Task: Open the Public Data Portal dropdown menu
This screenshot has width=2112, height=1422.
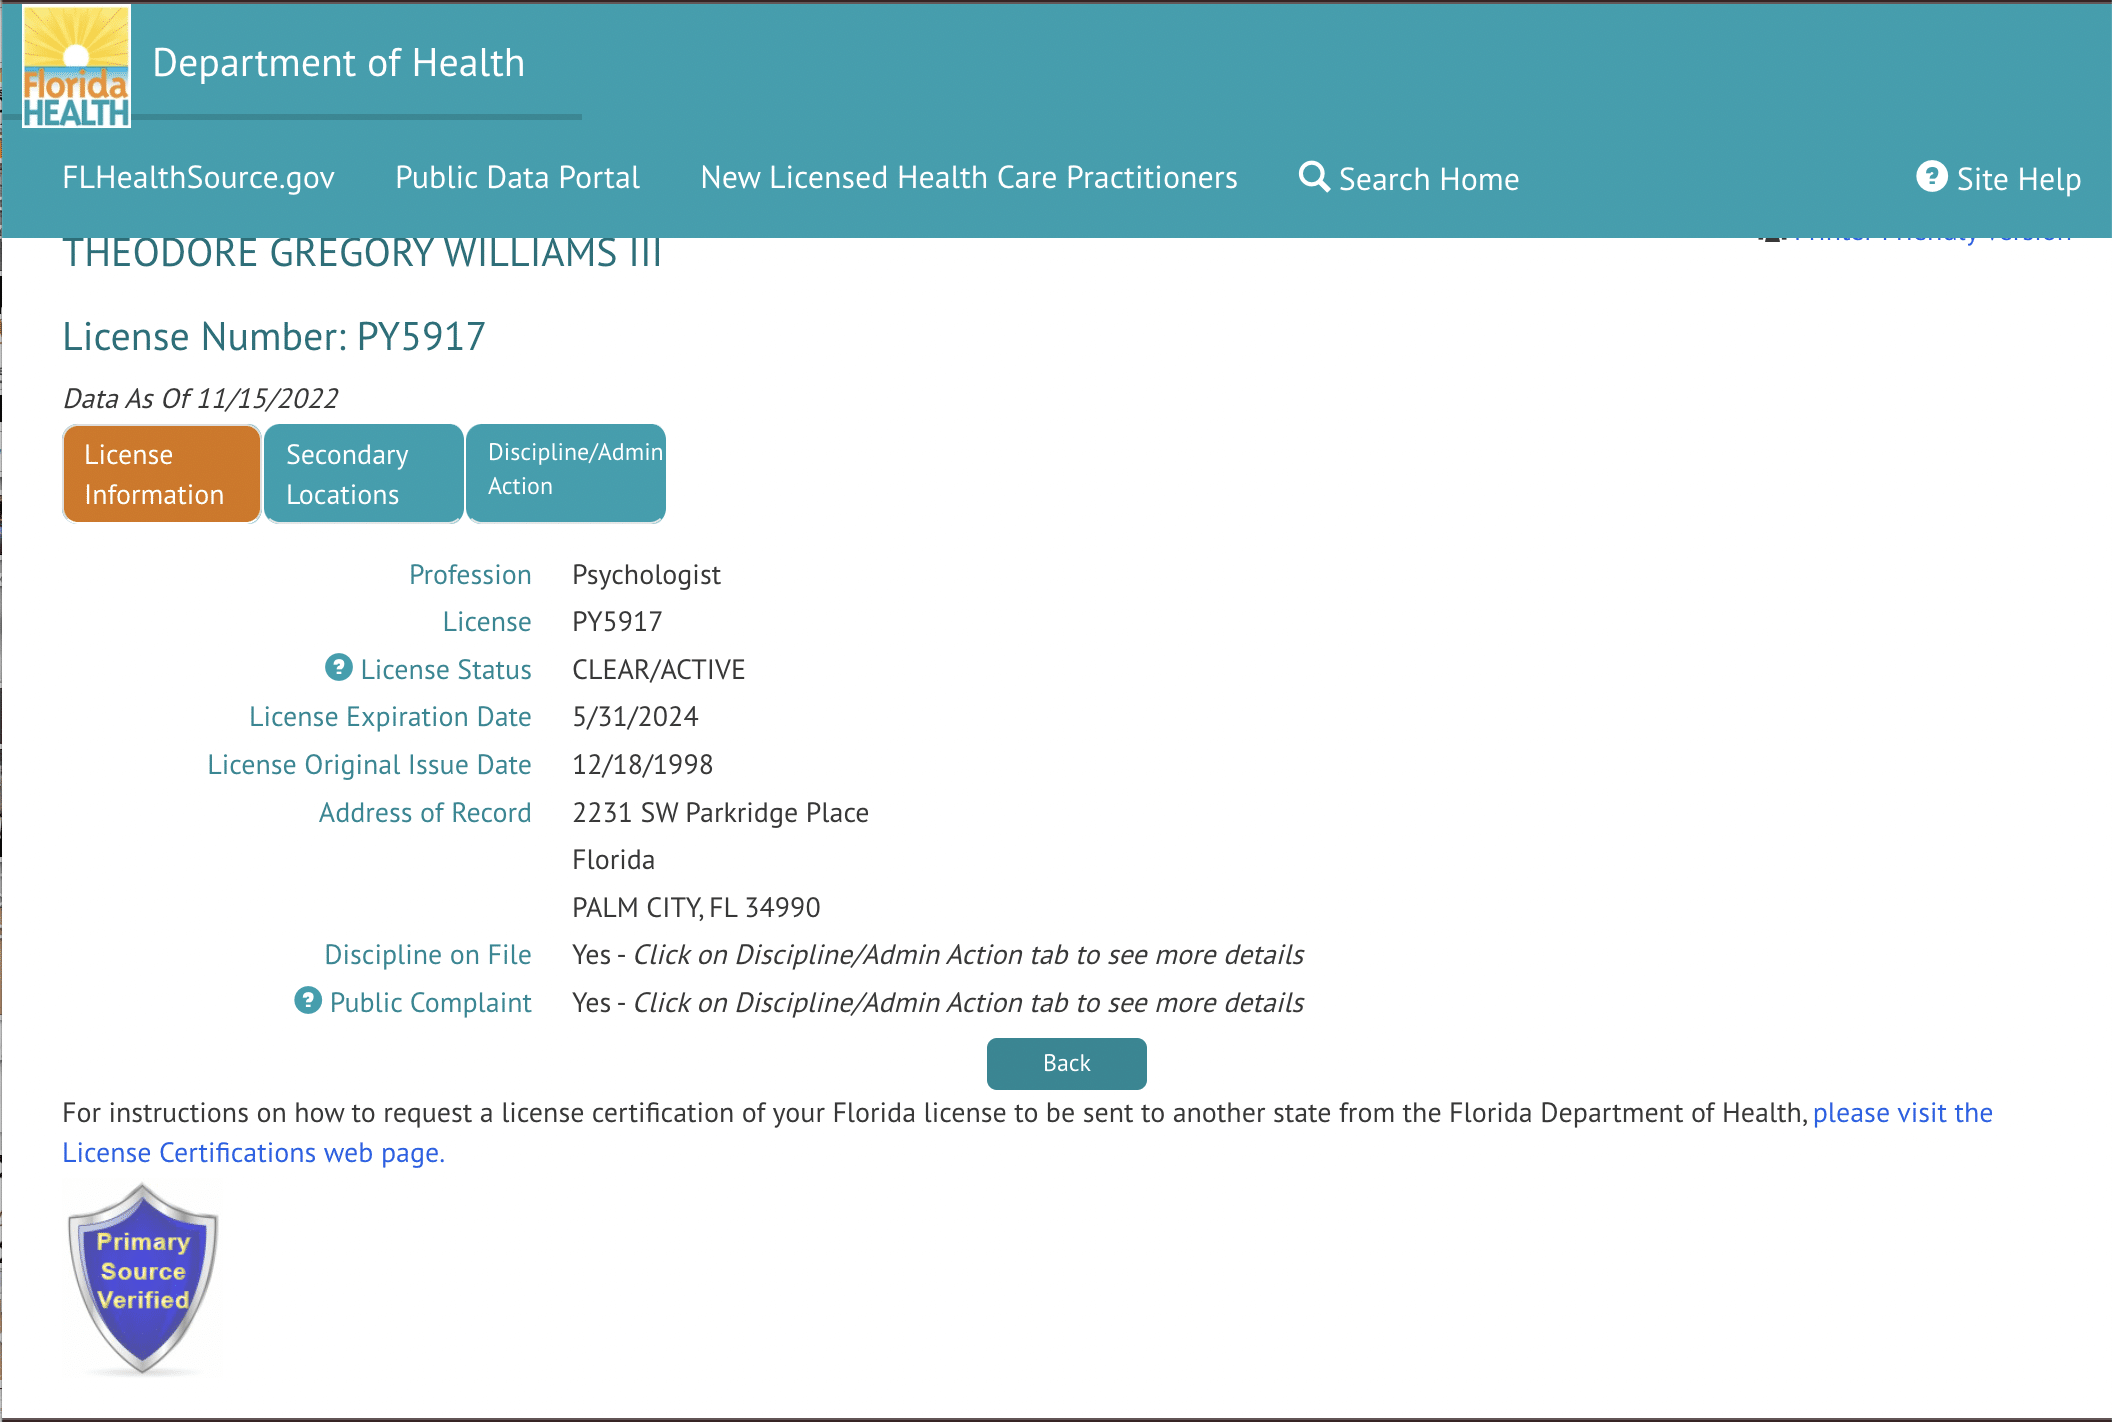Action: point(516,176)
